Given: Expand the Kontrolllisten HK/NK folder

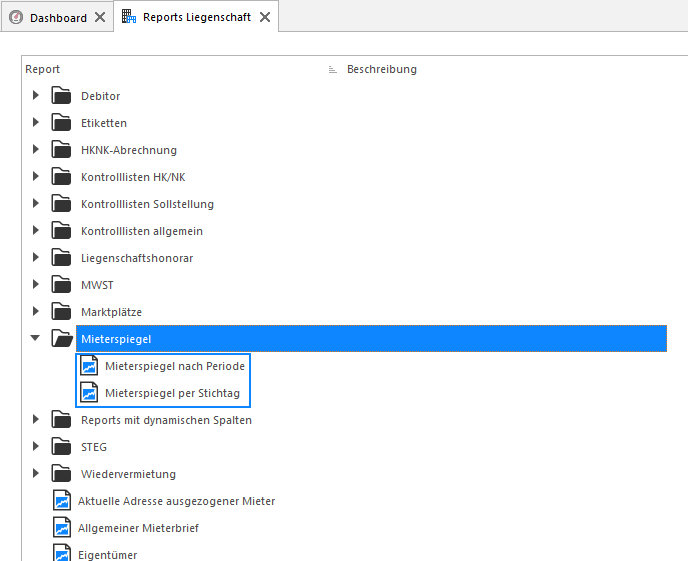Looking at the screenshot, I should tap(36, 176).
